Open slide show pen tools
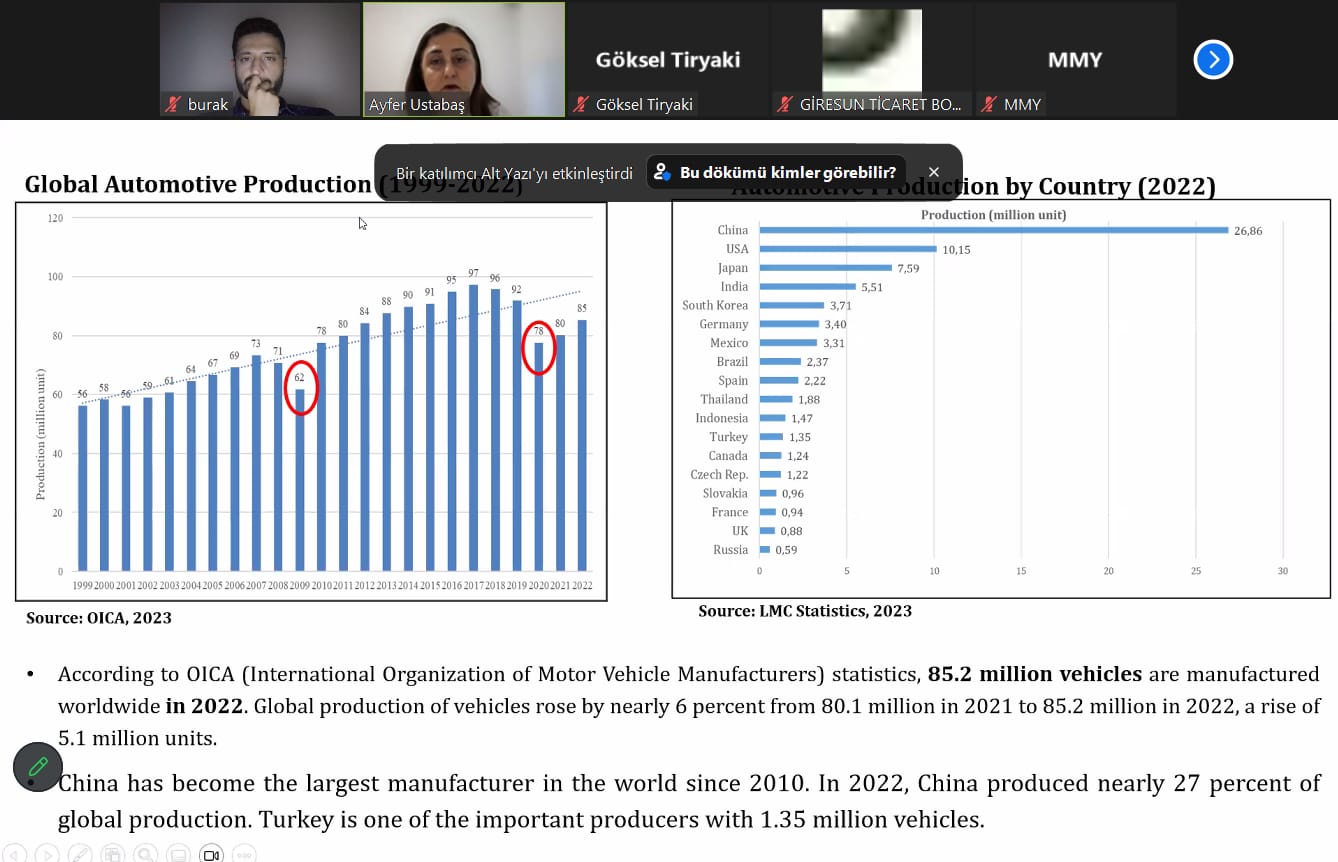1338x862 pixels. coord(80,854)
